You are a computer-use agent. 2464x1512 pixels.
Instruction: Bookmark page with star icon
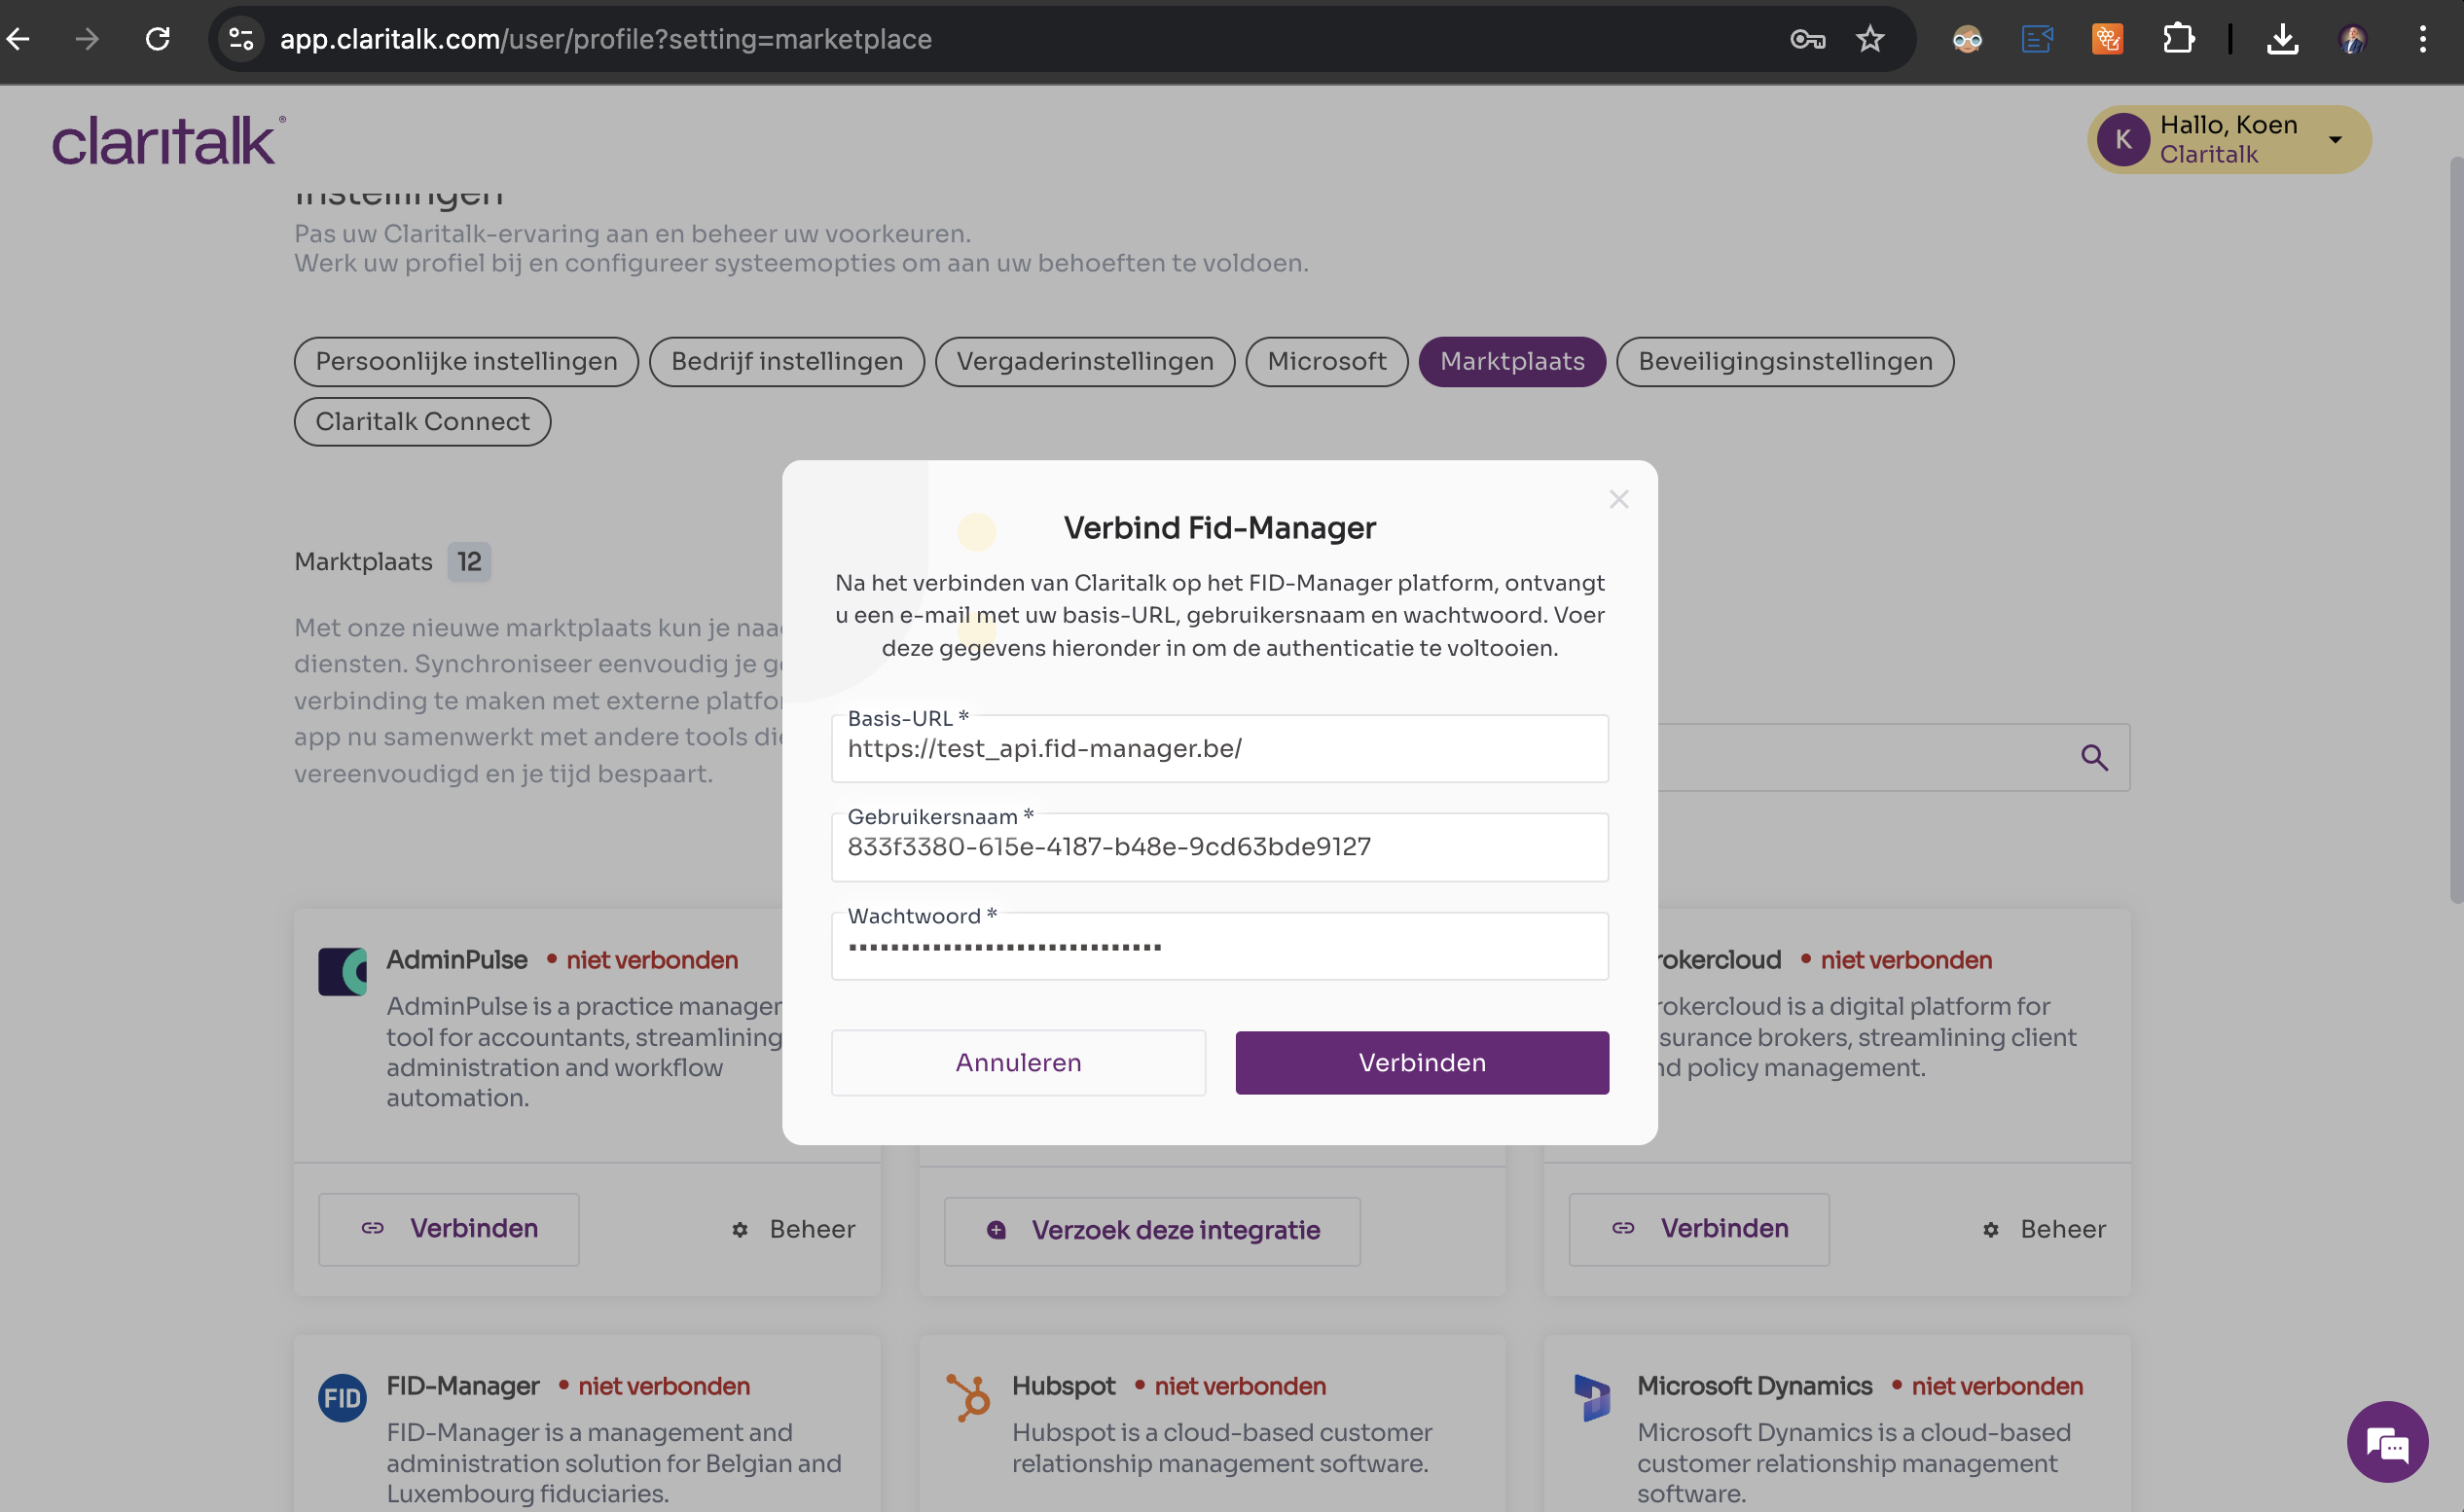click(1869, 39)
